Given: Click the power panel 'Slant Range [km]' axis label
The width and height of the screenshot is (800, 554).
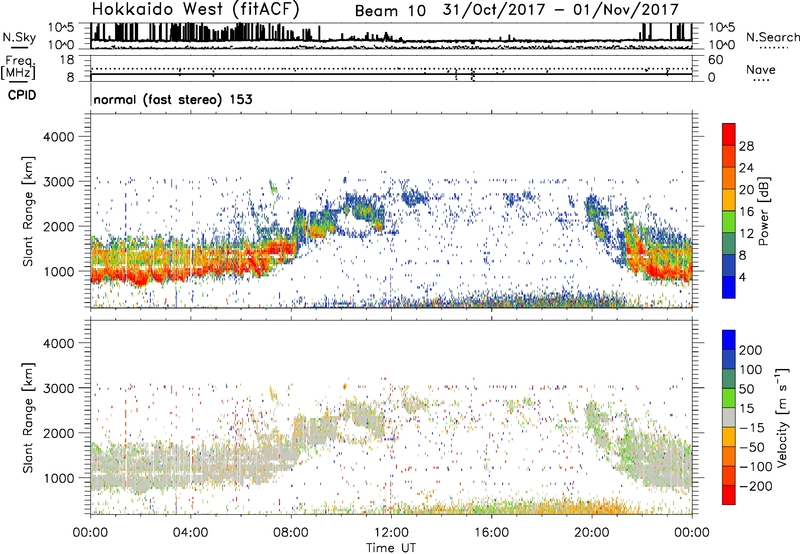Looking at the screenshot, I should pyautogui.click(x=28, y=211).
